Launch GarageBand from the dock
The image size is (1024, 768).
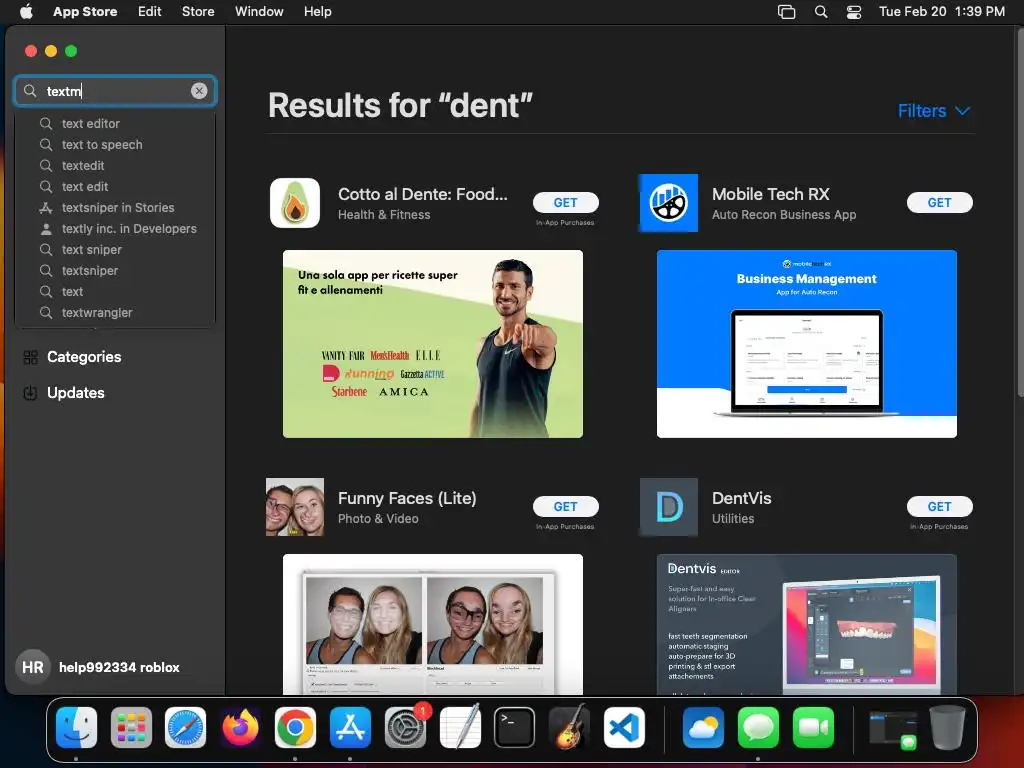click(569, 728)
